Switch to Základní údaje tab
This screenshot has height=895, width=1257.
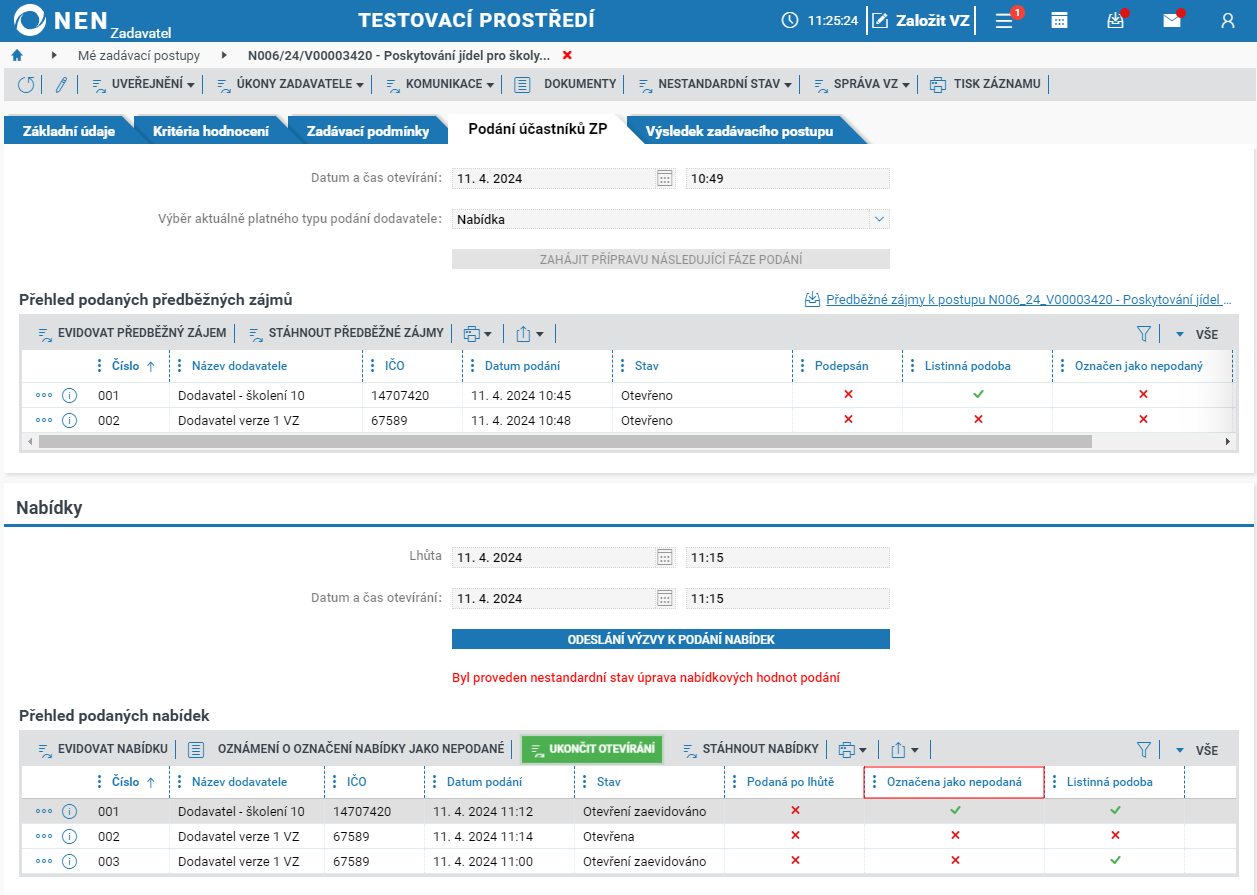point(68,131)
